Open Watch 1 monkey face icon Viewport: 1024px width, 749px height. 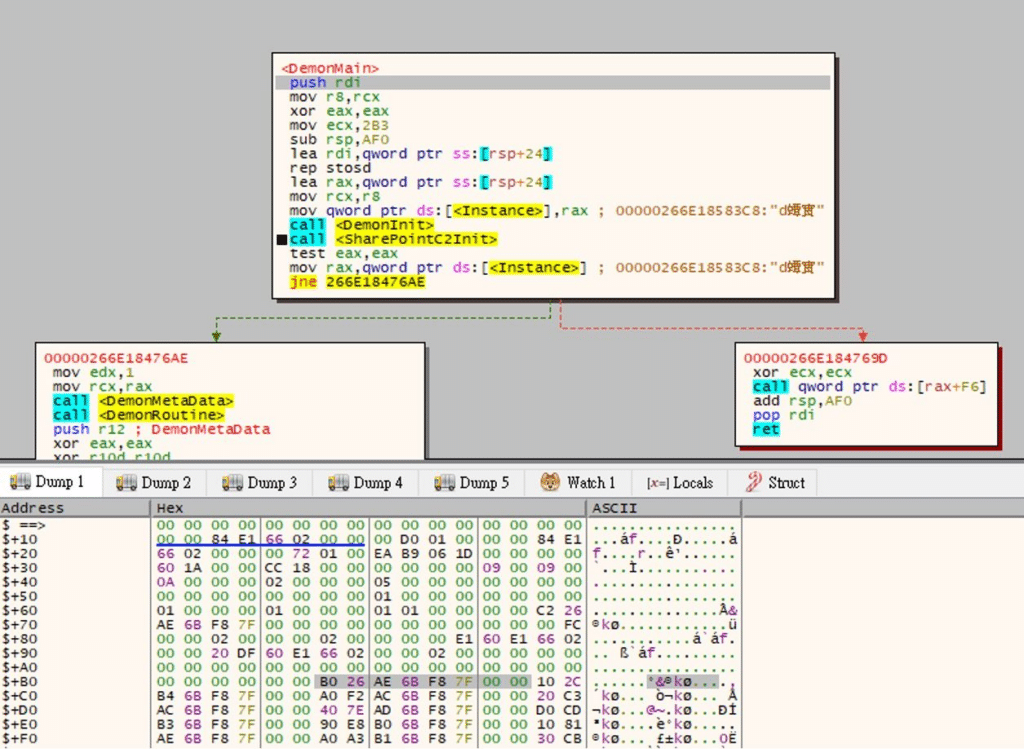point(550,482)
